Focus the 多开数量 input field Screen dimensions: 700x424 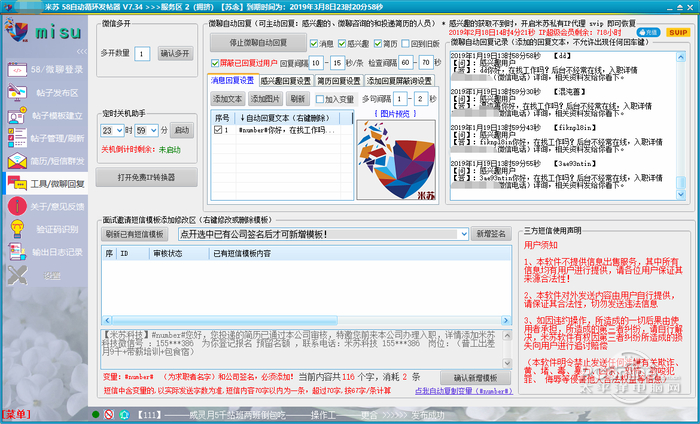[x=142, y=54]
